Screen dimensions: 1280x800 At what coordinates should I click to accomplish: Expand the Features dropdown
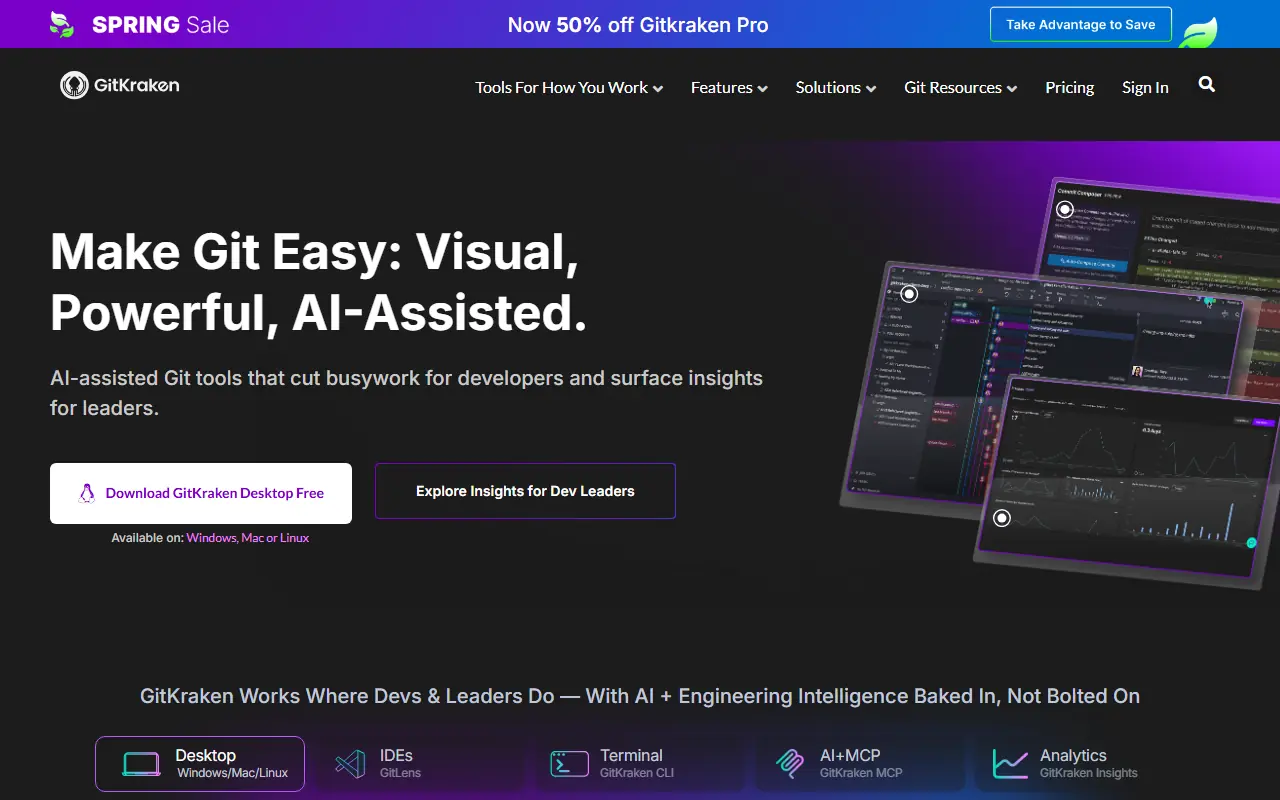(729, 88)
